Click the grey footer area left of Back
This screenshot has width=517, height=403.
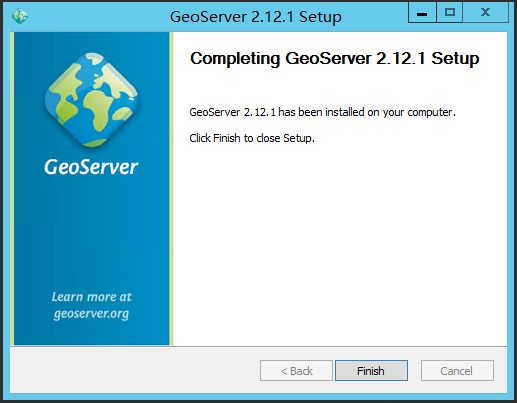pos(133,370)
